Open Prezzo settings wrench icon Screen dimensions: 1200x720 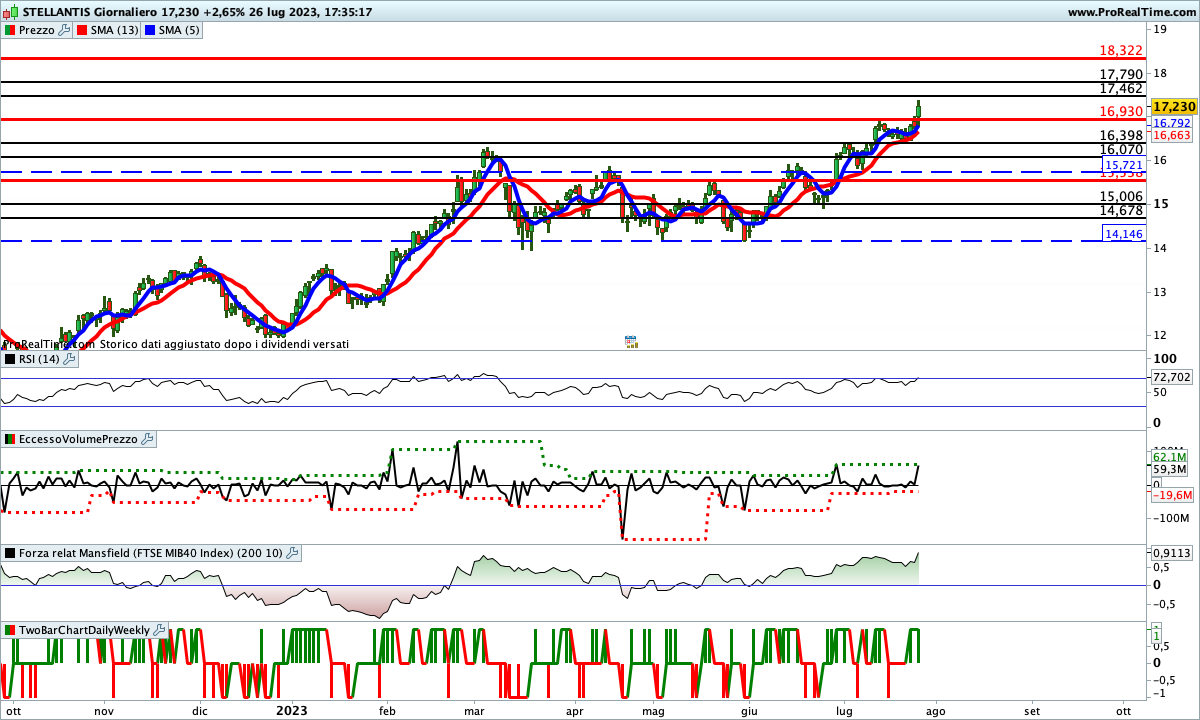pos(64,30)
